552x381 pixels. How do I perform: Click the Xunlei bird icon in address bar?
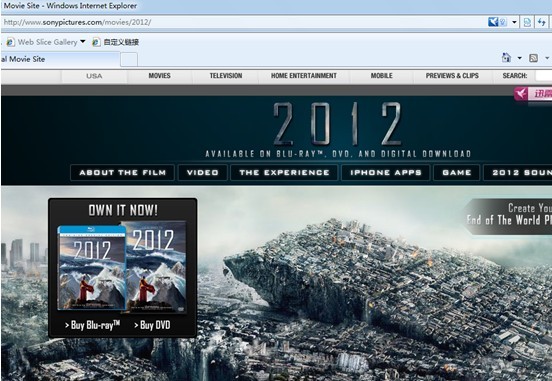pyautogui.click(x=493, y=22)
